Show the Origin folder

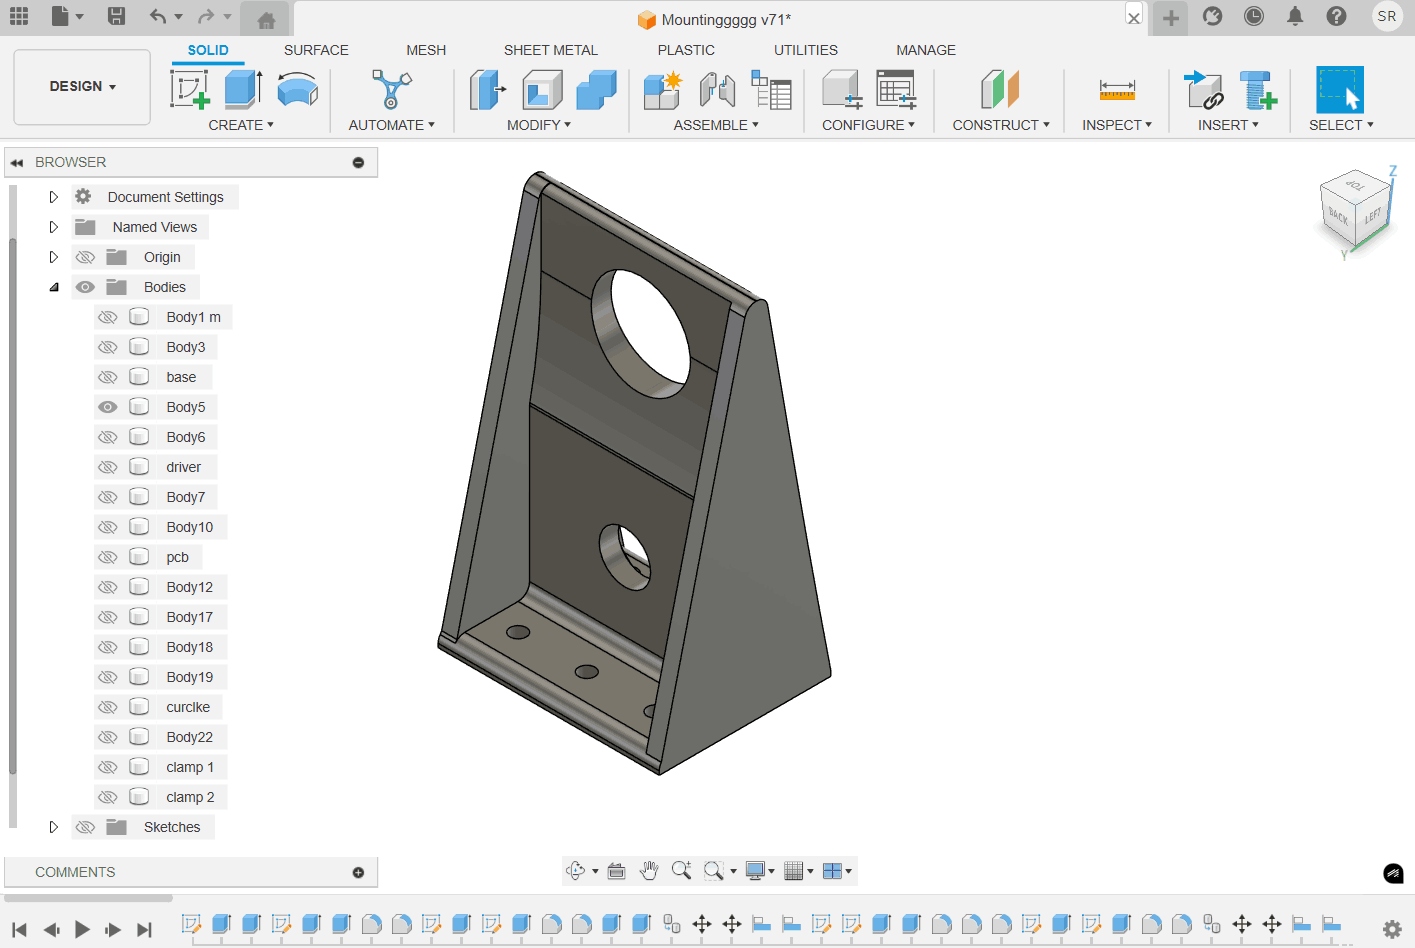click(x=85, y=257)
